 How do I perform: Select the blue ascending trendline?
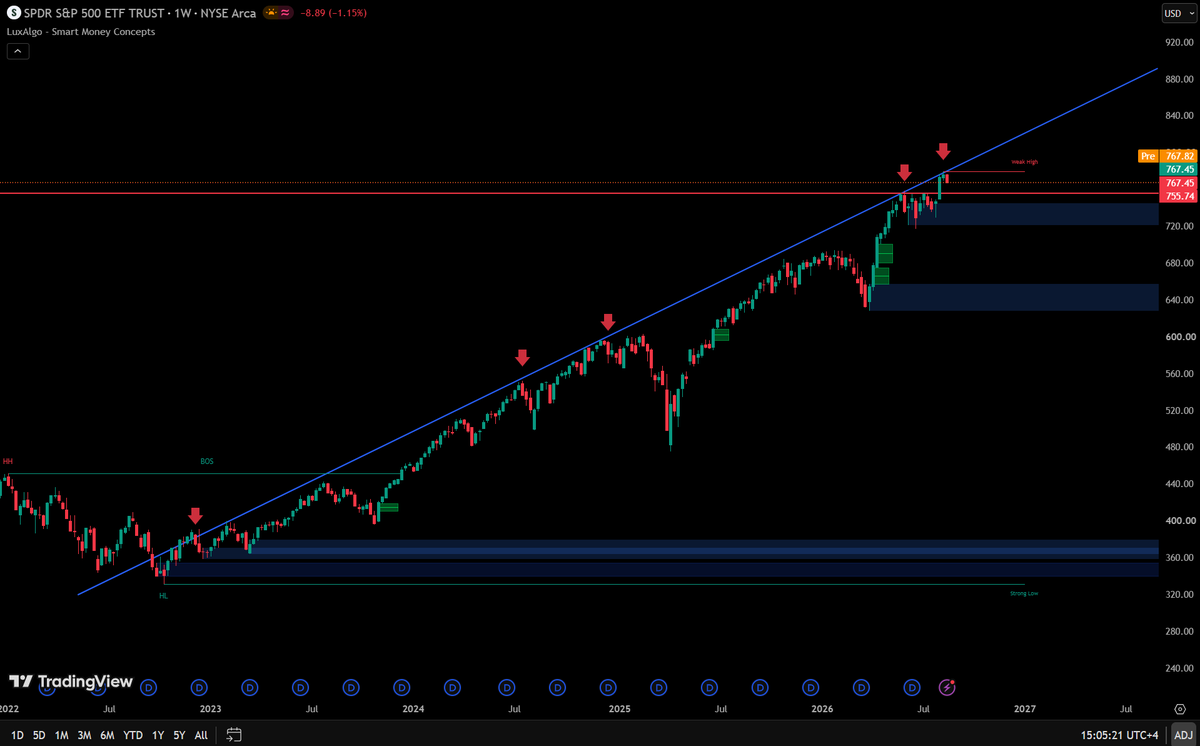[620, 330]
